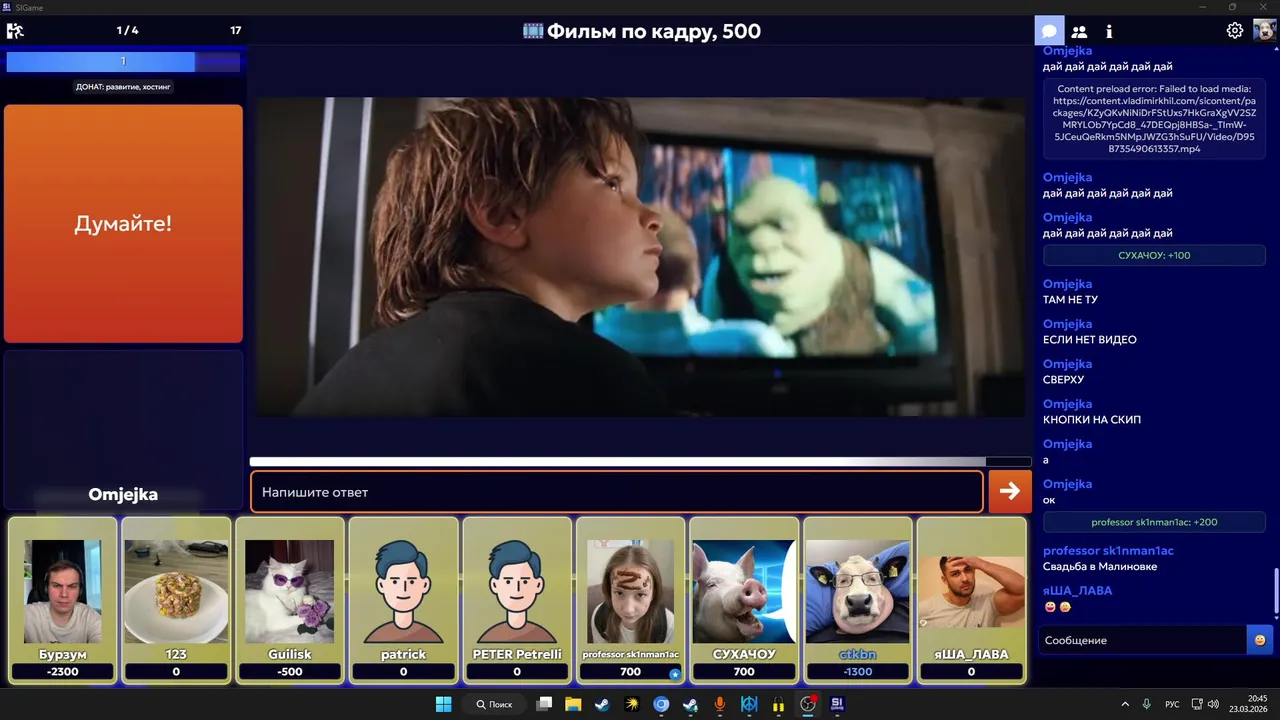Switch to the players list tab

coord(1079,31)
